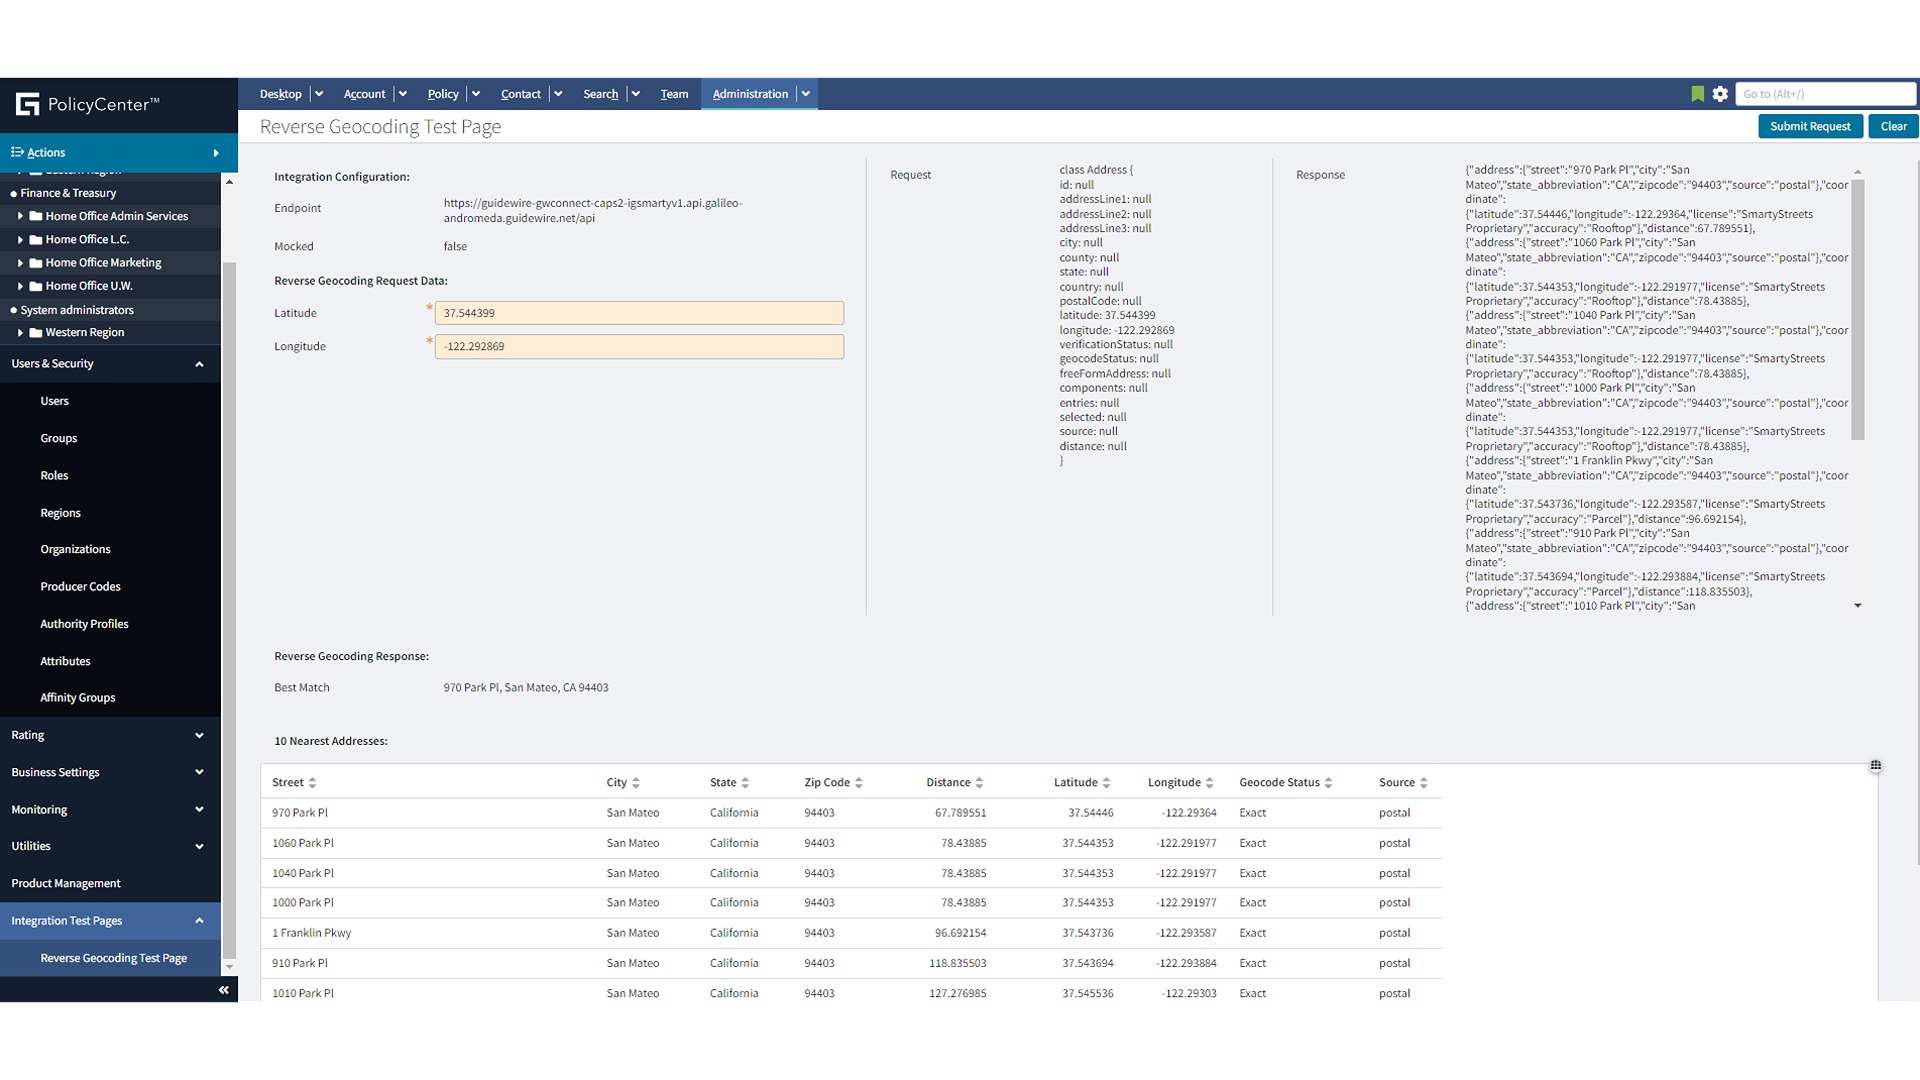This screenshot has height=1080, width=1920.
Task: Click the green bookmark icon in header
Action: click(x=1697, y=94)
